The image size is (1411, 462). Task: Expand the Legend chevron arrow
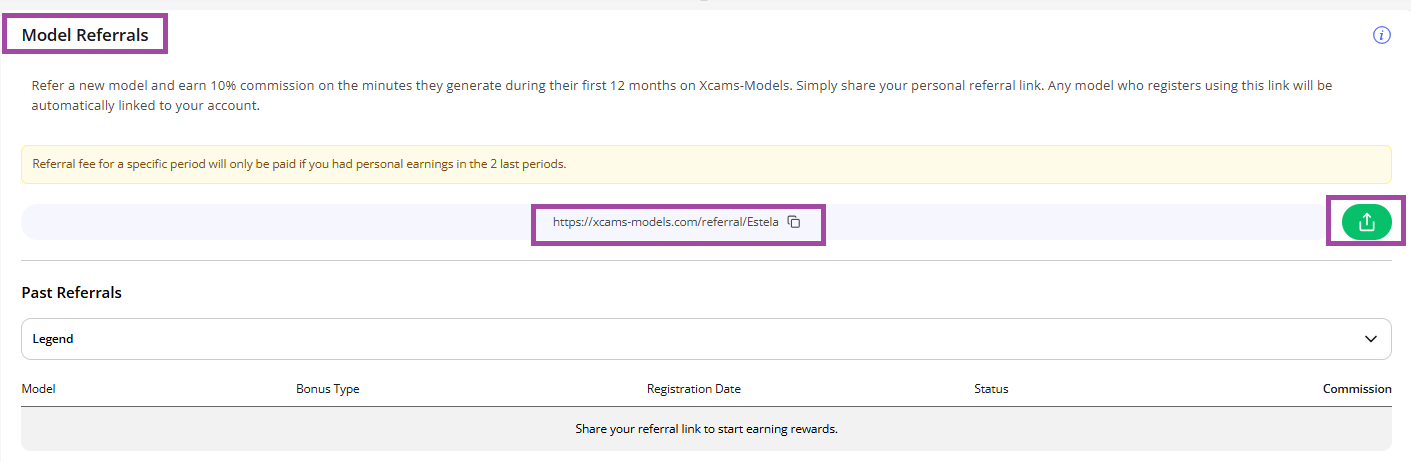tap(1371, 339)
